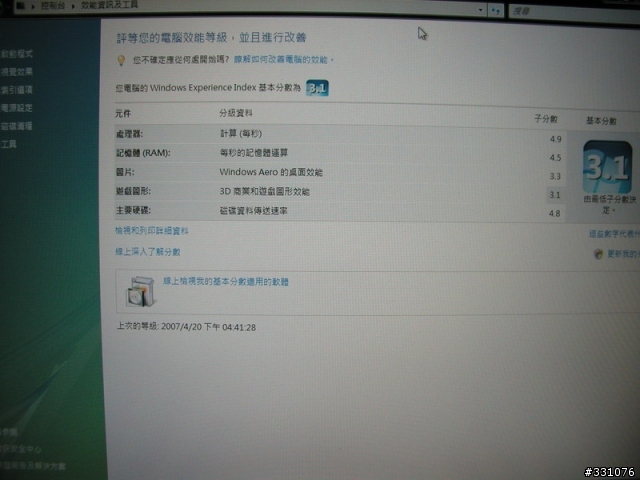Viewport: 640px width, 480px height.
Task: Open 問題報告及解決方案 link in left pane
Action: point(33,465)
